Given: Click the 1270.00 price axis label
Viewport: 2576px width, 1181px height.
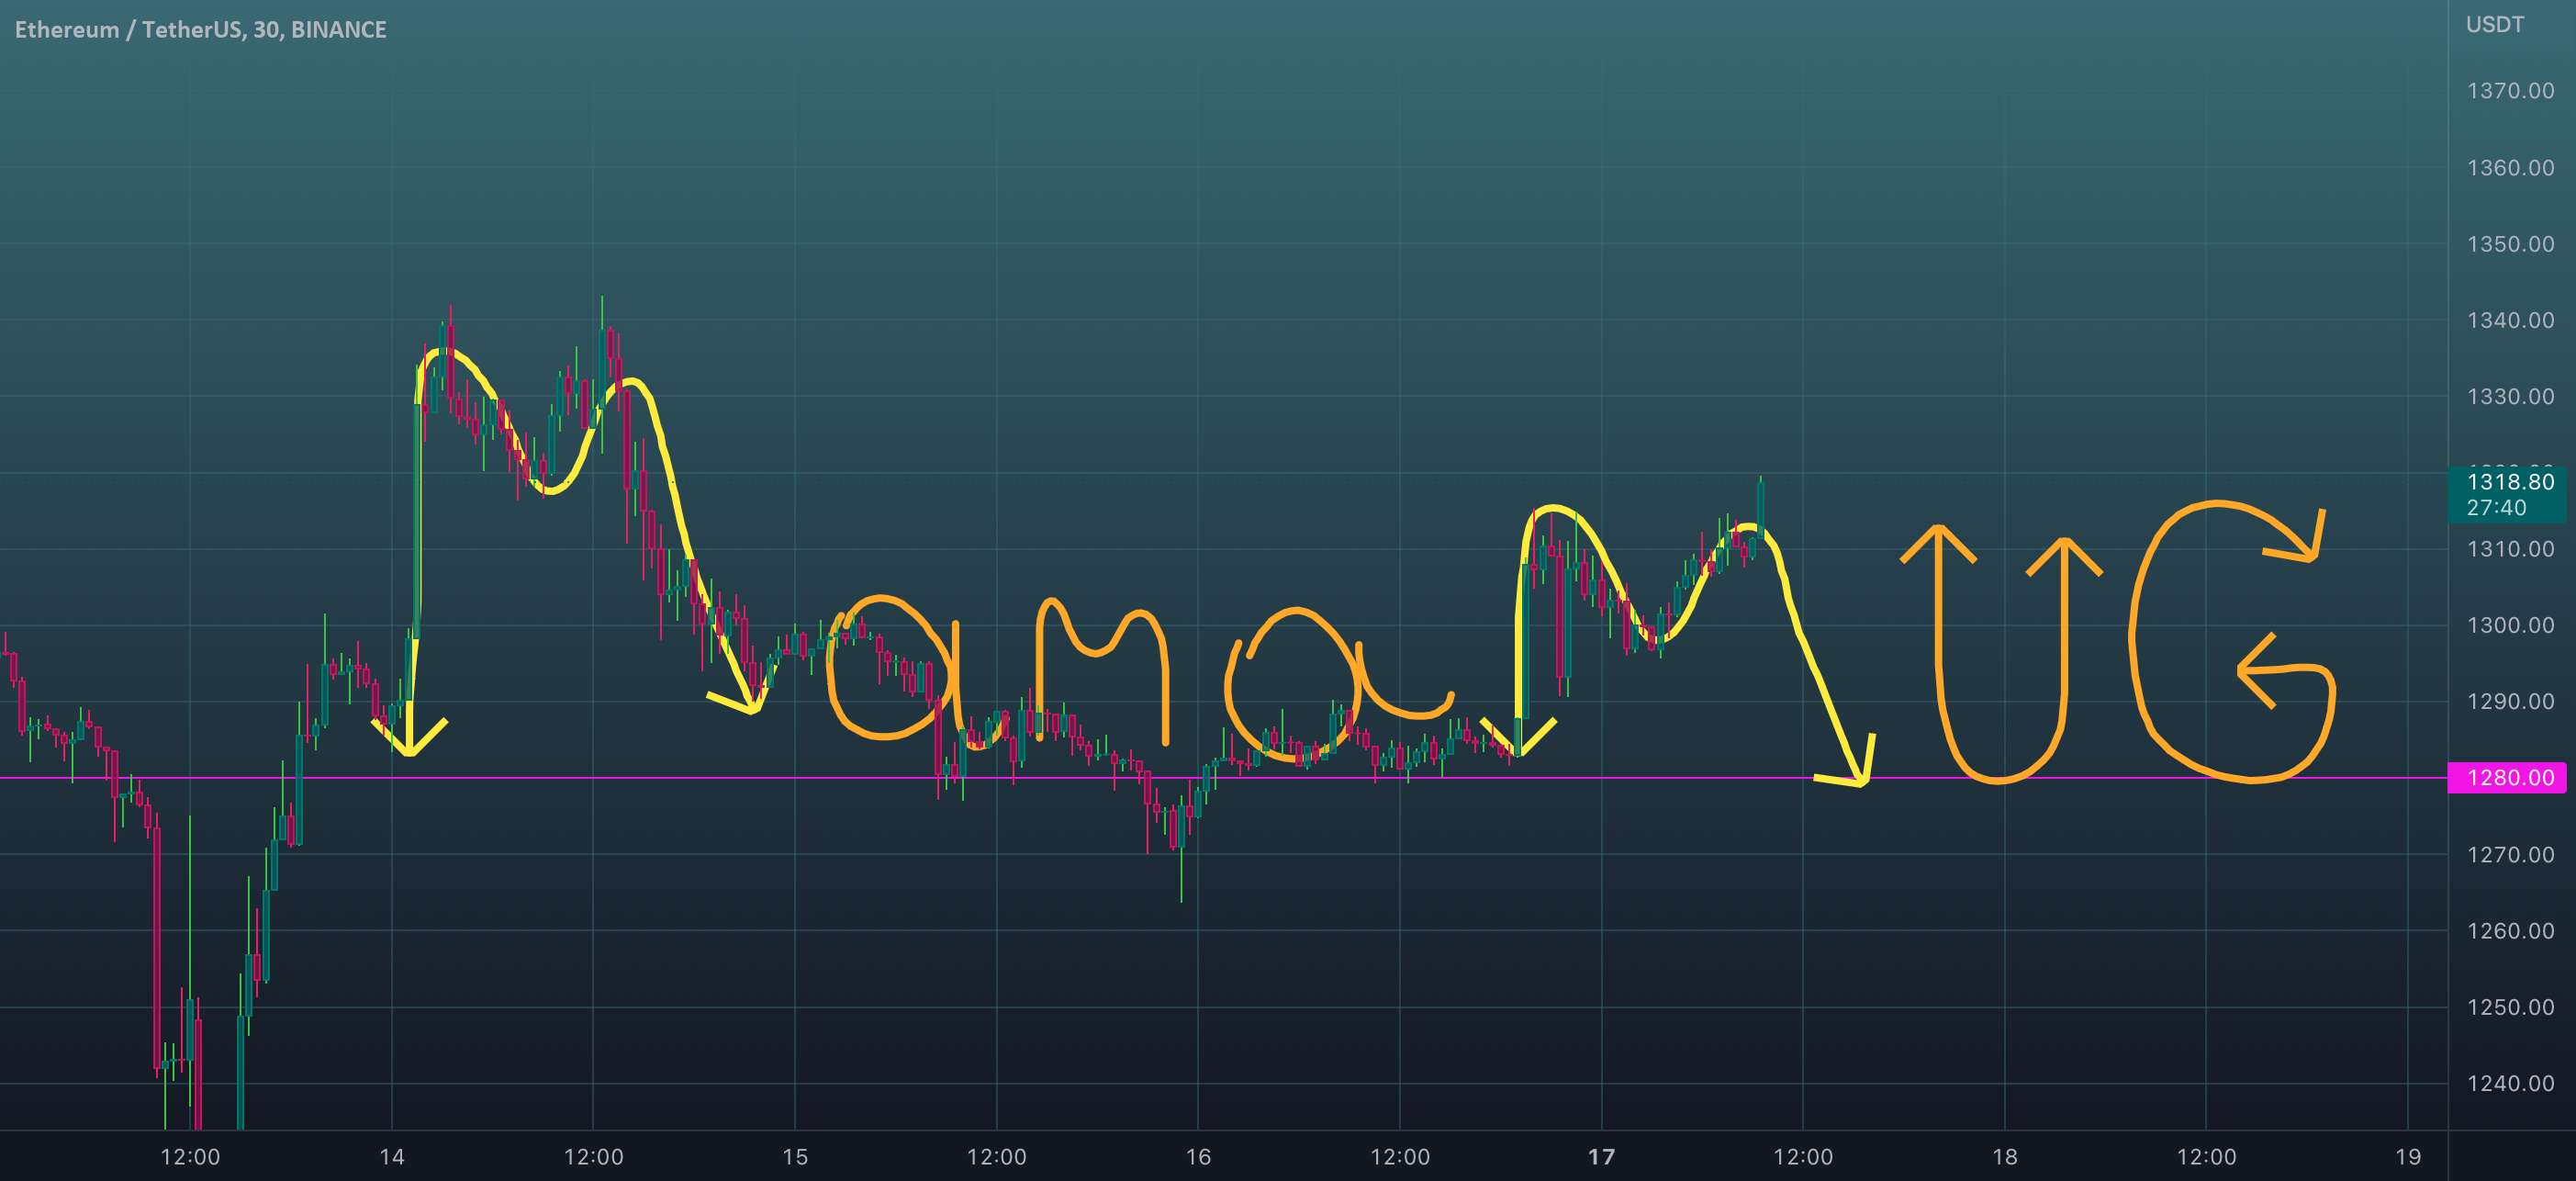Looking at the screenshot, I should pos(2510,855).
